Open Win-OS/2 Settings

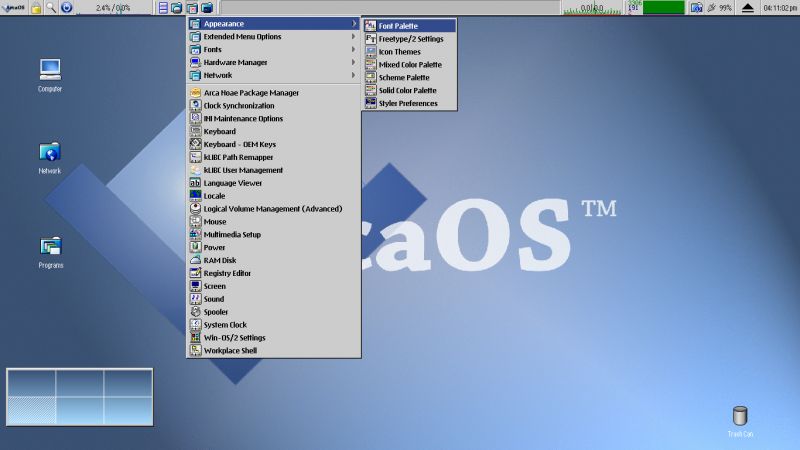pos(273,338)
